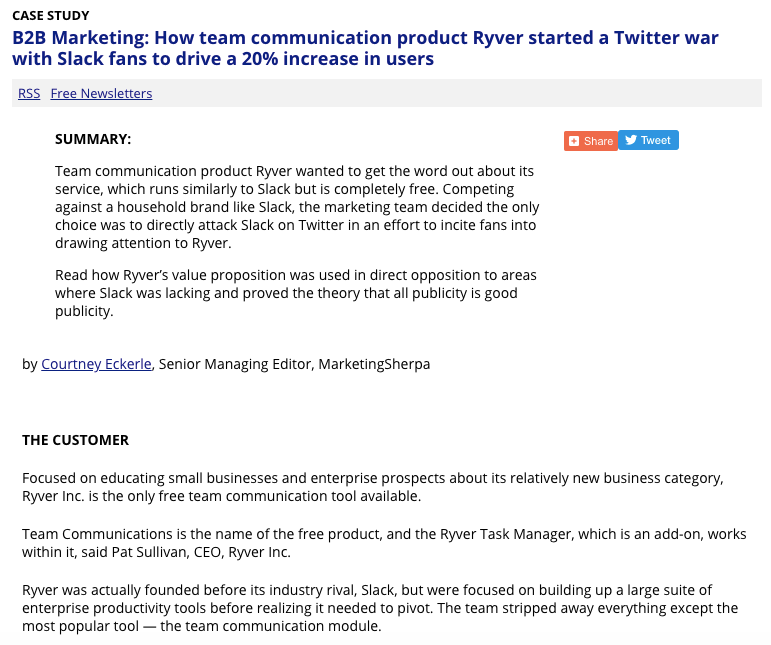The image size is (771, 645).
Task: Click the blue Tweet button label
Action: coord(655,140)
